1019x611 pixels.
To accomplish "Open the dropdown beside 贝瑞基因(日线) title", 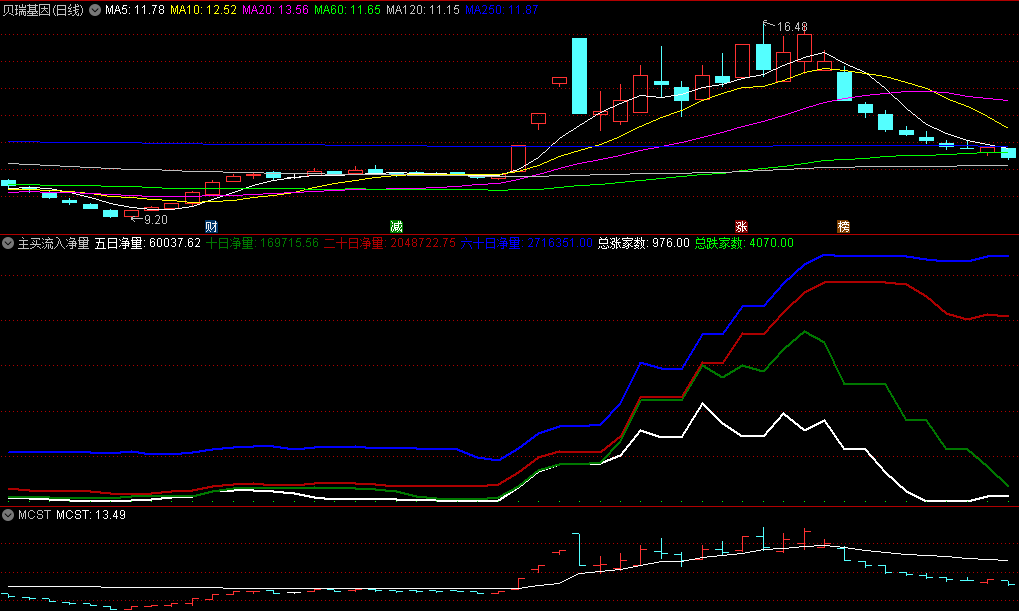I will (95, 10).
